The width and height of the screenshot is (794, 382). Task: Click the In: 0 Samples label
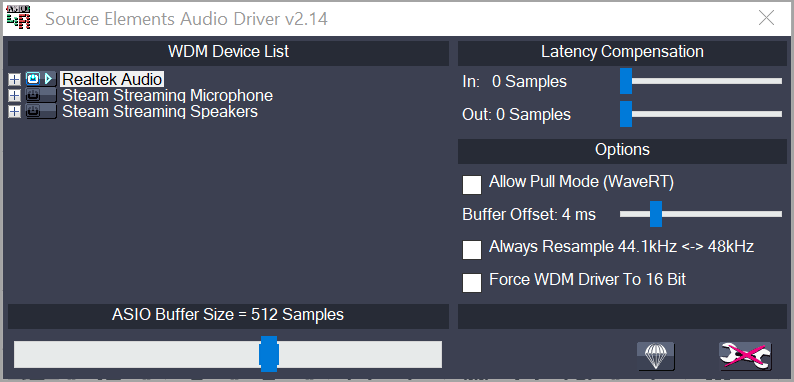(x=514, y=82)
